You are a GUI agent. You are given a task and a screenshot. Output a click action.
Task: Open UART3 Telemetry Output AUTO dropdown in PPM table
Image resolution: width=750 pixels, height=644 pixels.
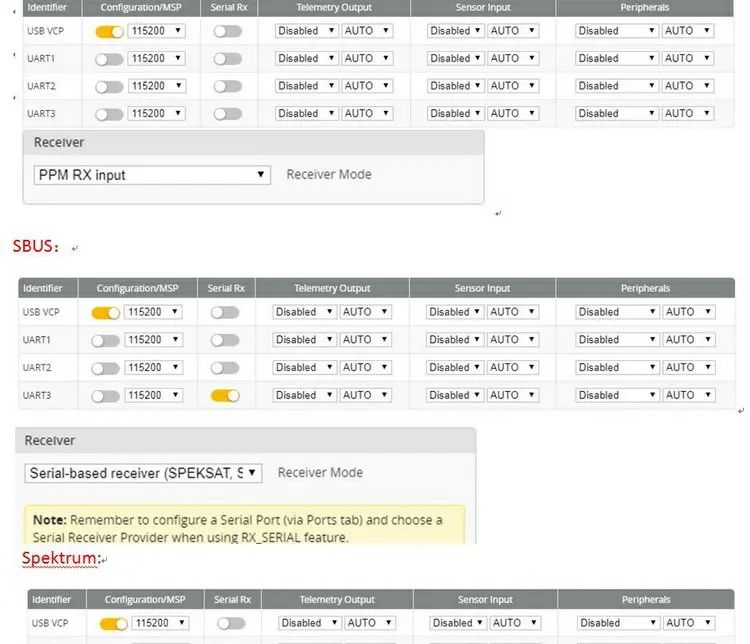[367, 113]
